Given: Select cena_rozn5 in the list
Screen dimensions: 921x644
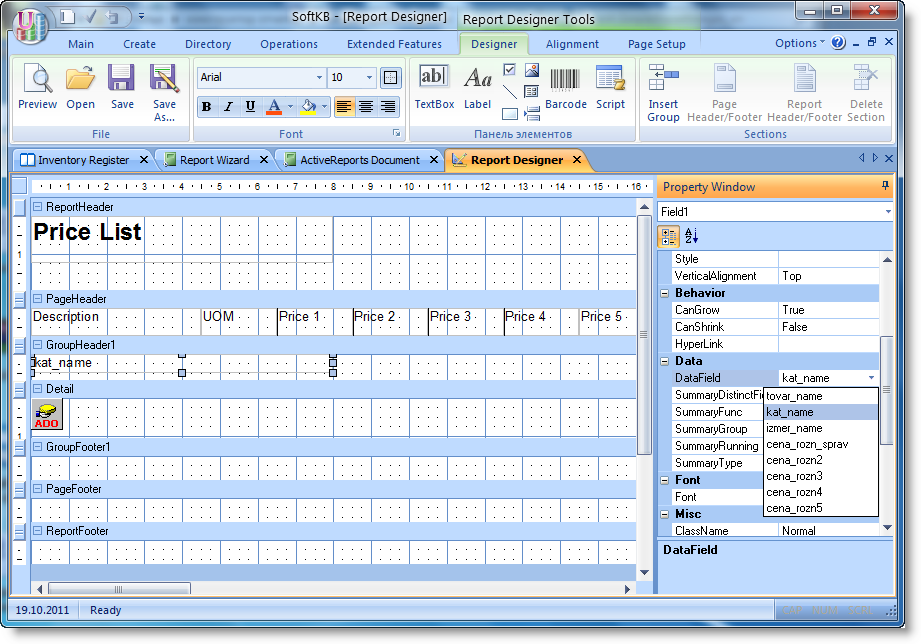Looking at the screenshot, I should pos(821,508).
